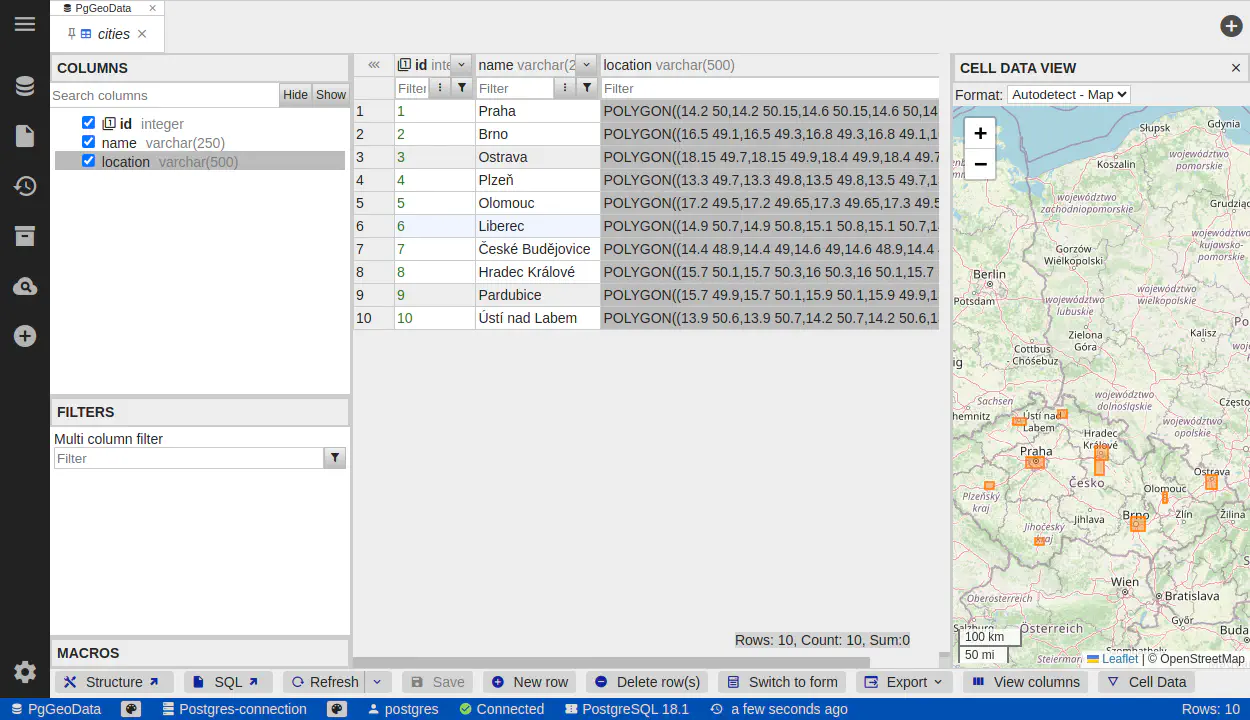Image resolution: width=1250 pixels, height=720 pixels.
Task: Uncheck the name column checkbox
Action: pos(89,142)
